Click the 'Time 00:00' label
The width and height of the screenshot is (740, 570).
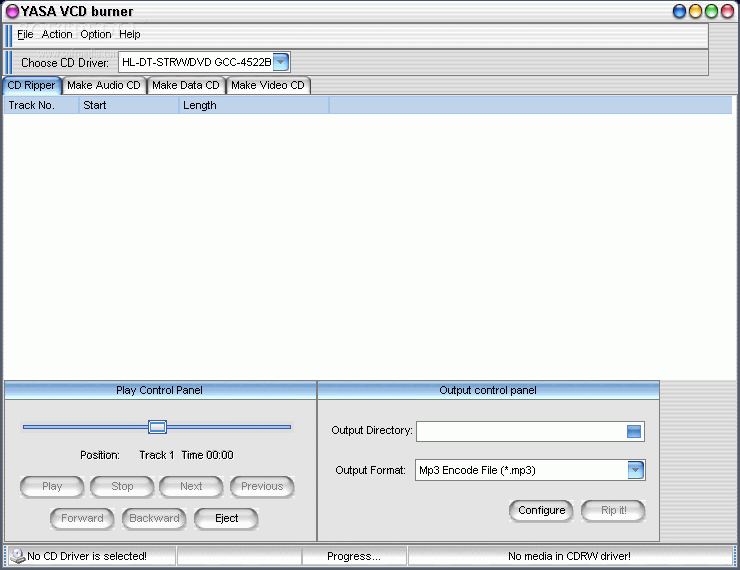point(207,455)
